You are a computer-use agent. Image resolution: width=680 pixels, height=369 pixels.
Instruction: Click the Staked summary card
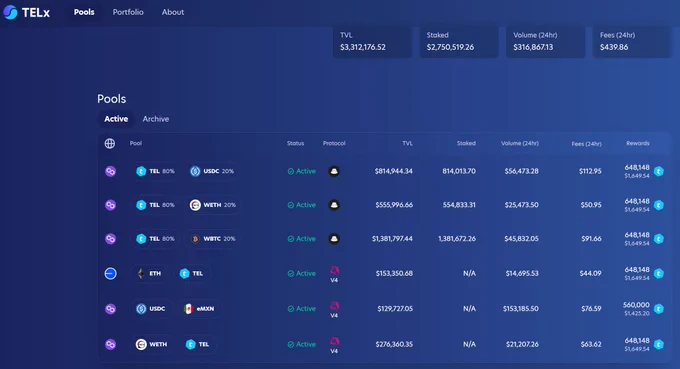pos(459,42)
